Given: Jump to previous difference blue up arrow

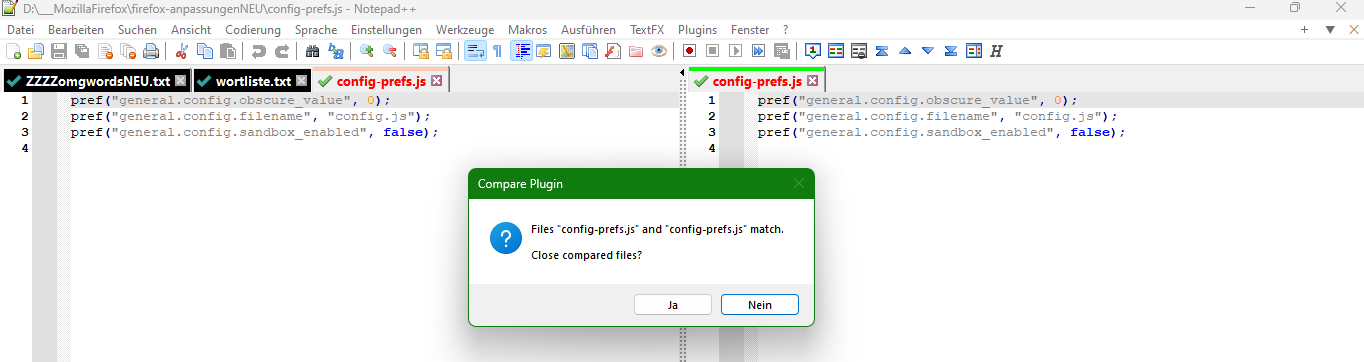Looking at the screenshot, I should coord(905,51).
